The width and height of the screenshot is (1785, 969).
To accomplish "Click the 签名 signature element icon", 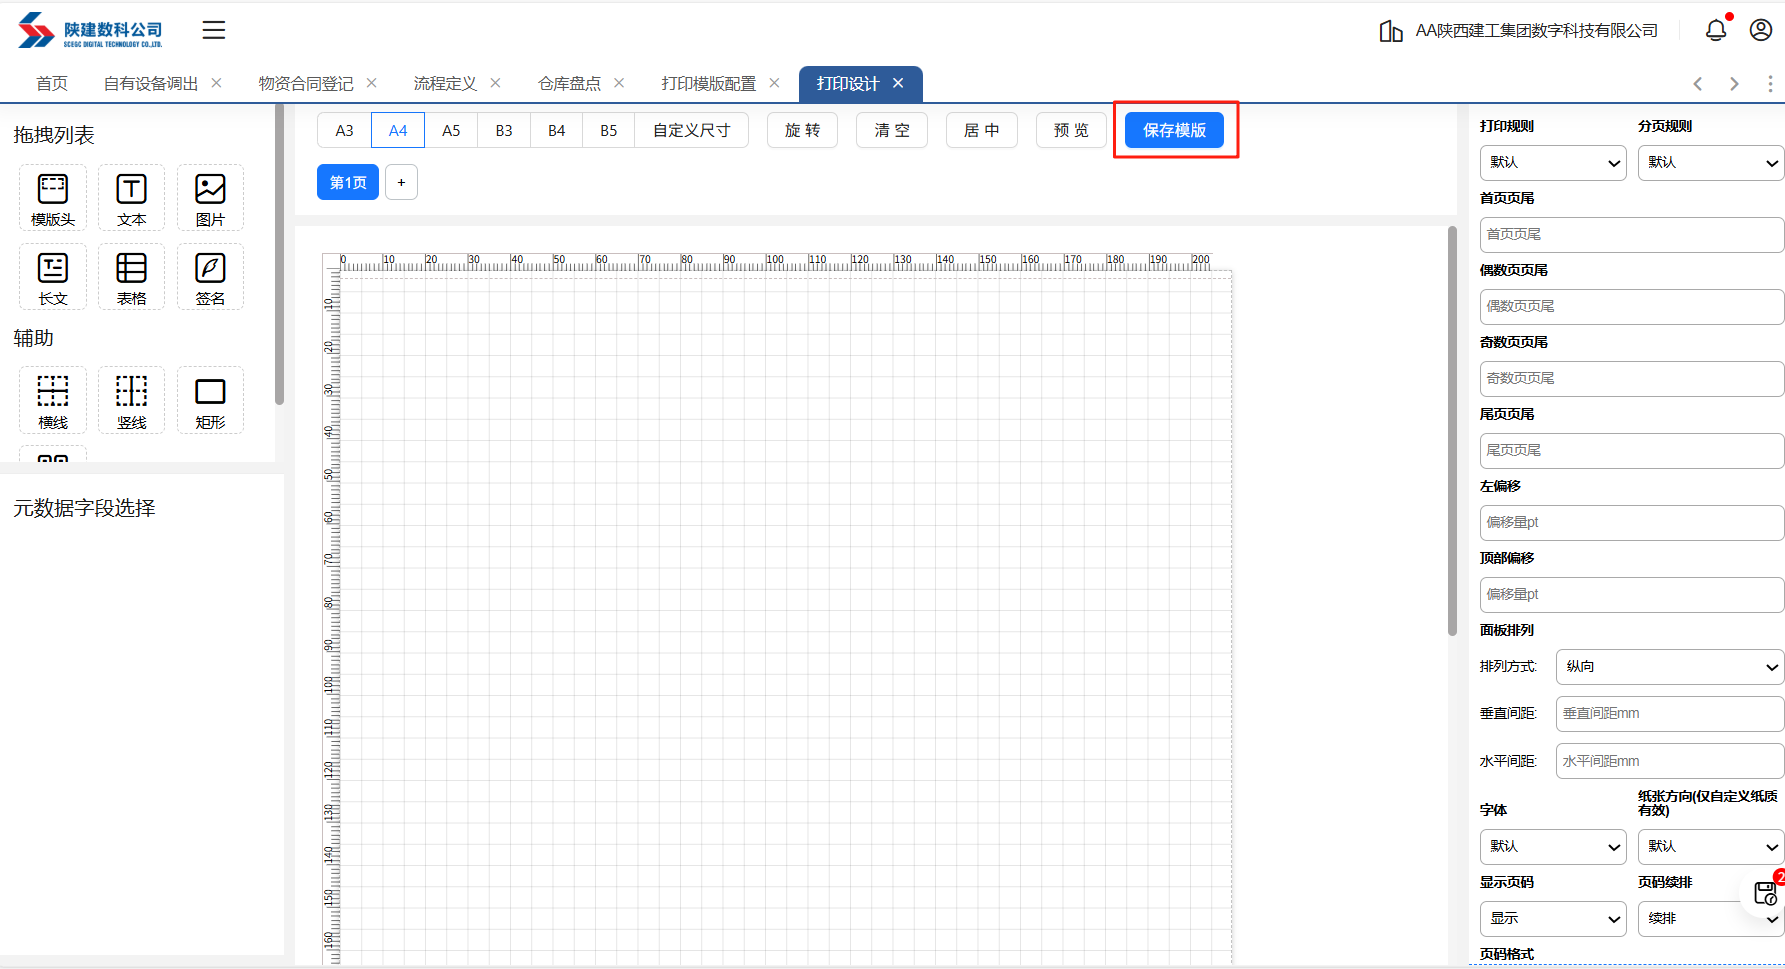I will tap(210, 277).
